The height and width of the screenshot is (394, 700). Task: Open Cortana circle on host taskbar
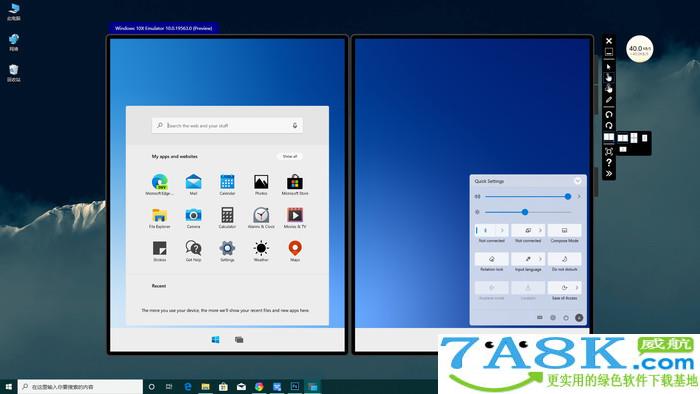(x=151, y=387)
